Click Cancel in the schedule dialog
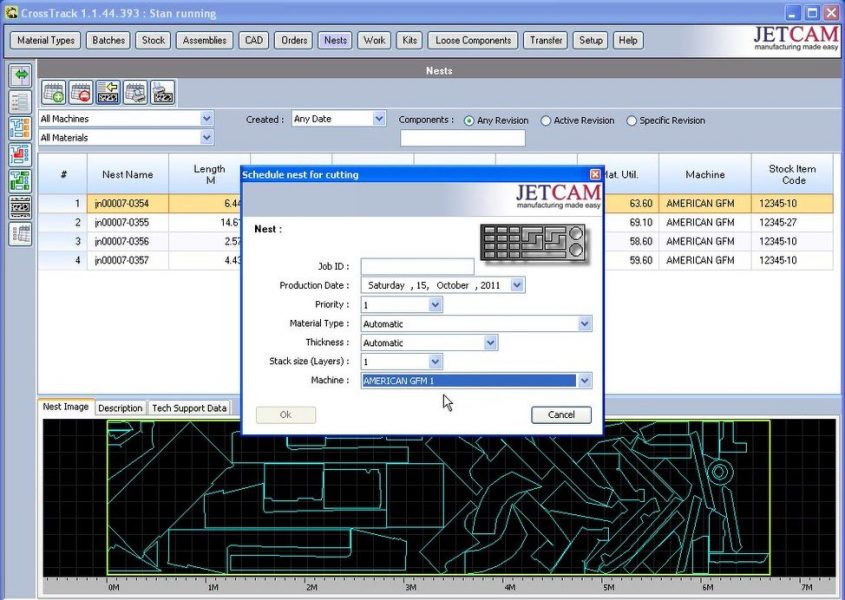 561,415
